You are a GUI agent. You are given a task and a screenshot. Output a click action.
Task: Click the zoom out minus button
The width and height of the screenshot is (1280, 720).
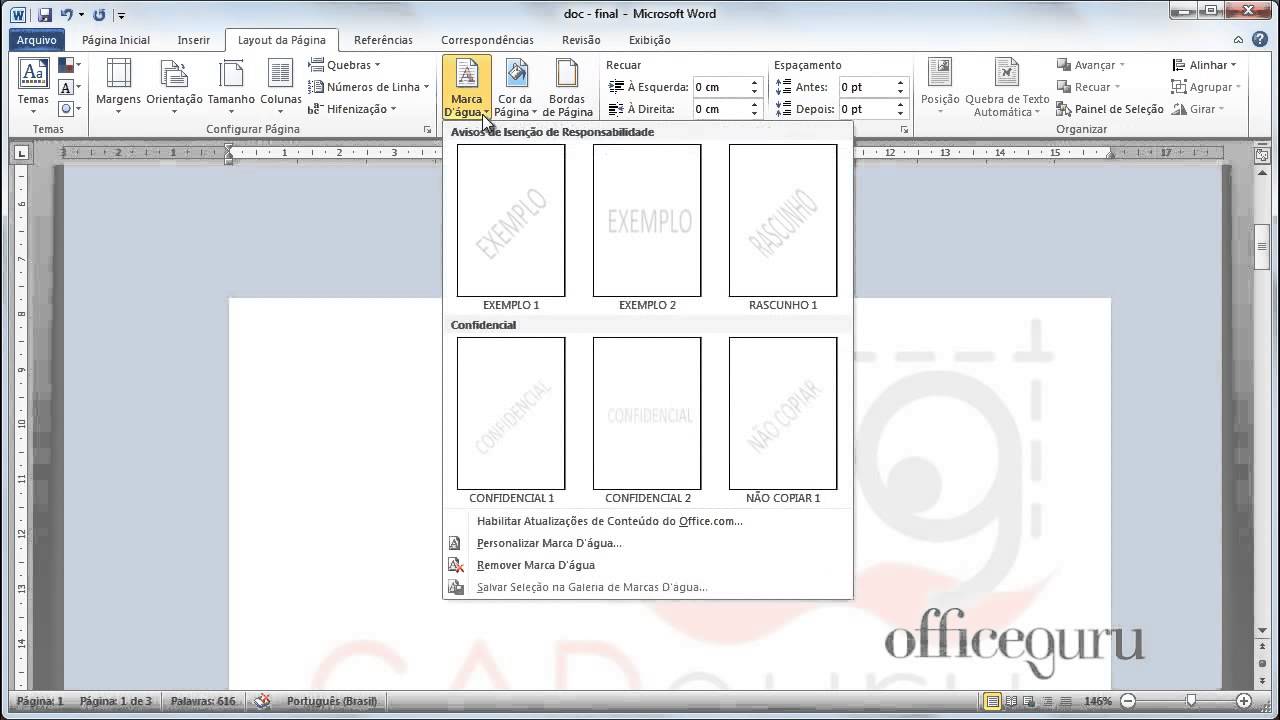coord(1129,701)
